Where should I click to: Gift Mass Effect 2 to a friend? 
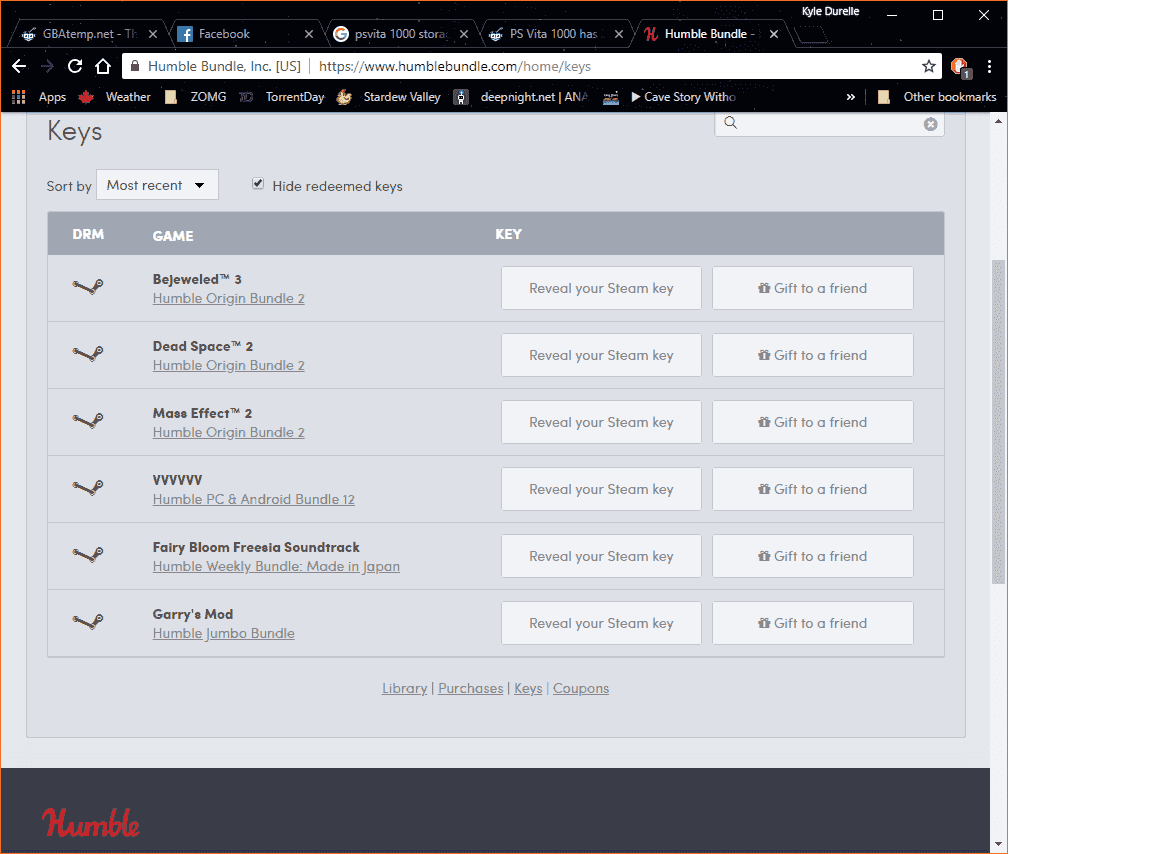point(813,422)
